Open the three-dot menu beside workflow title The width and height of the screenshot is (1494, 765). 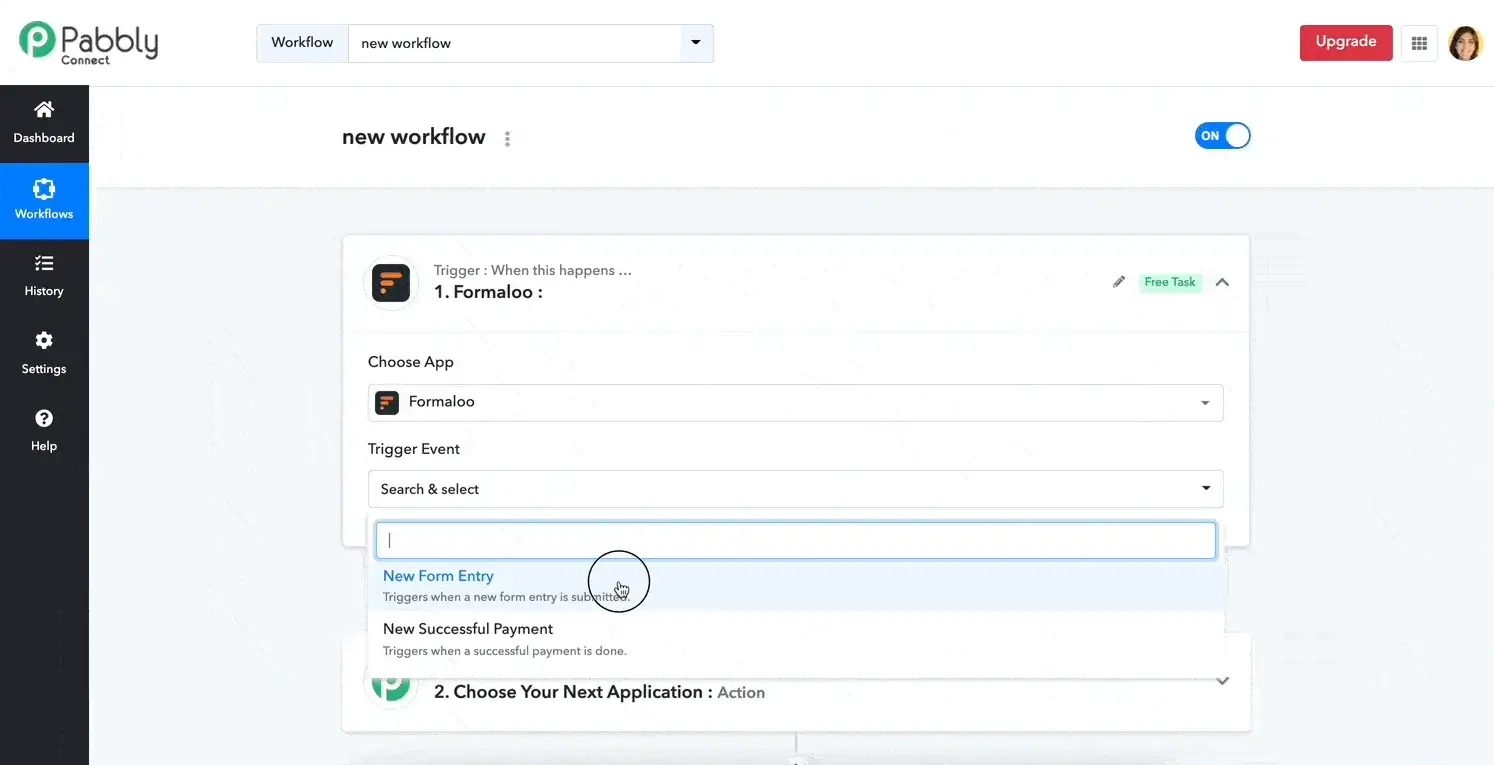[507, 139]
